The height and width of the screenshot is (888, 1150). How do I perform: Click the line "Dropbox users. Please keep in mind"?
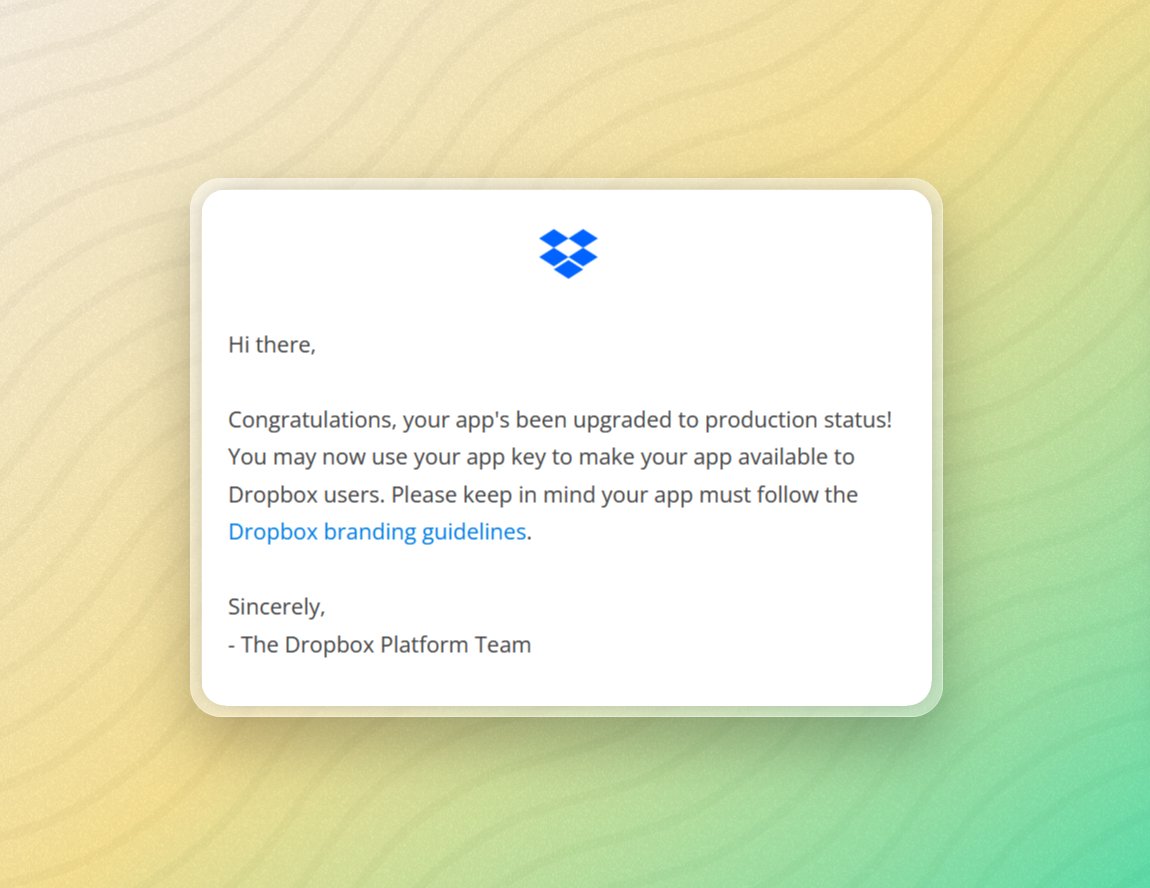[543, 495]
